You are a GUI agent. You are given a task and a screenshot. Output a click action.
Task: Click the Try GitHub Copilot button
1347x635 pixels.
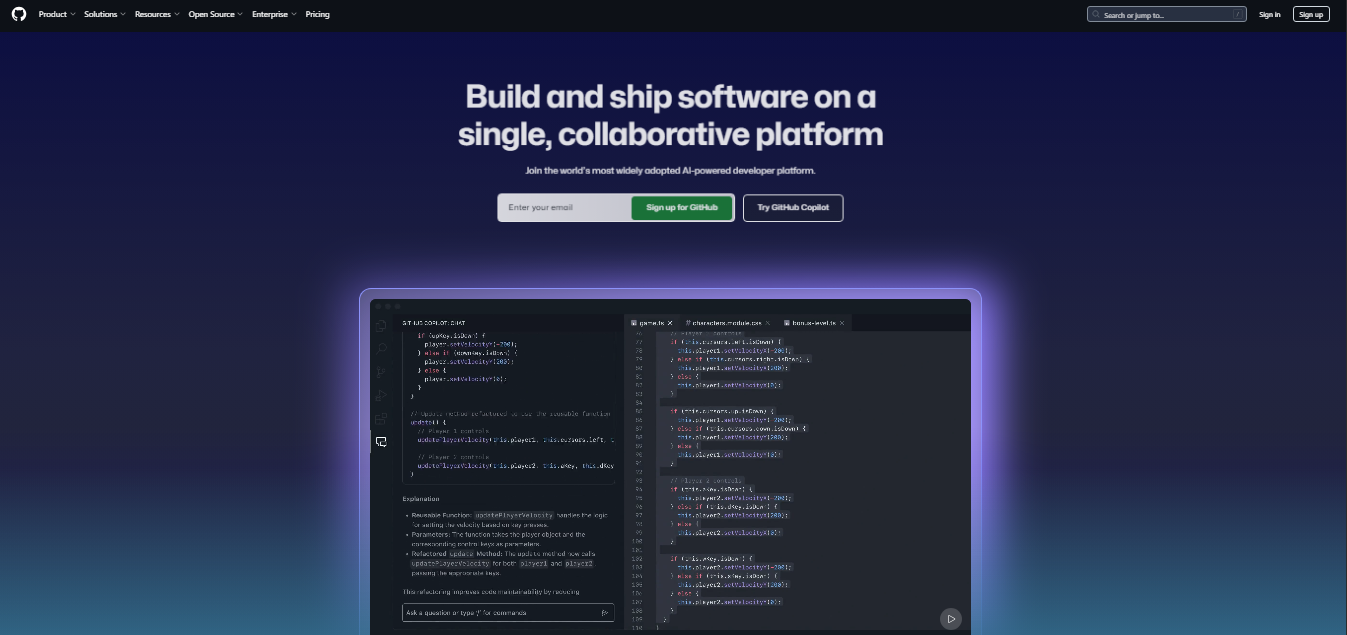pyautogui.click(x=793, y=207)
